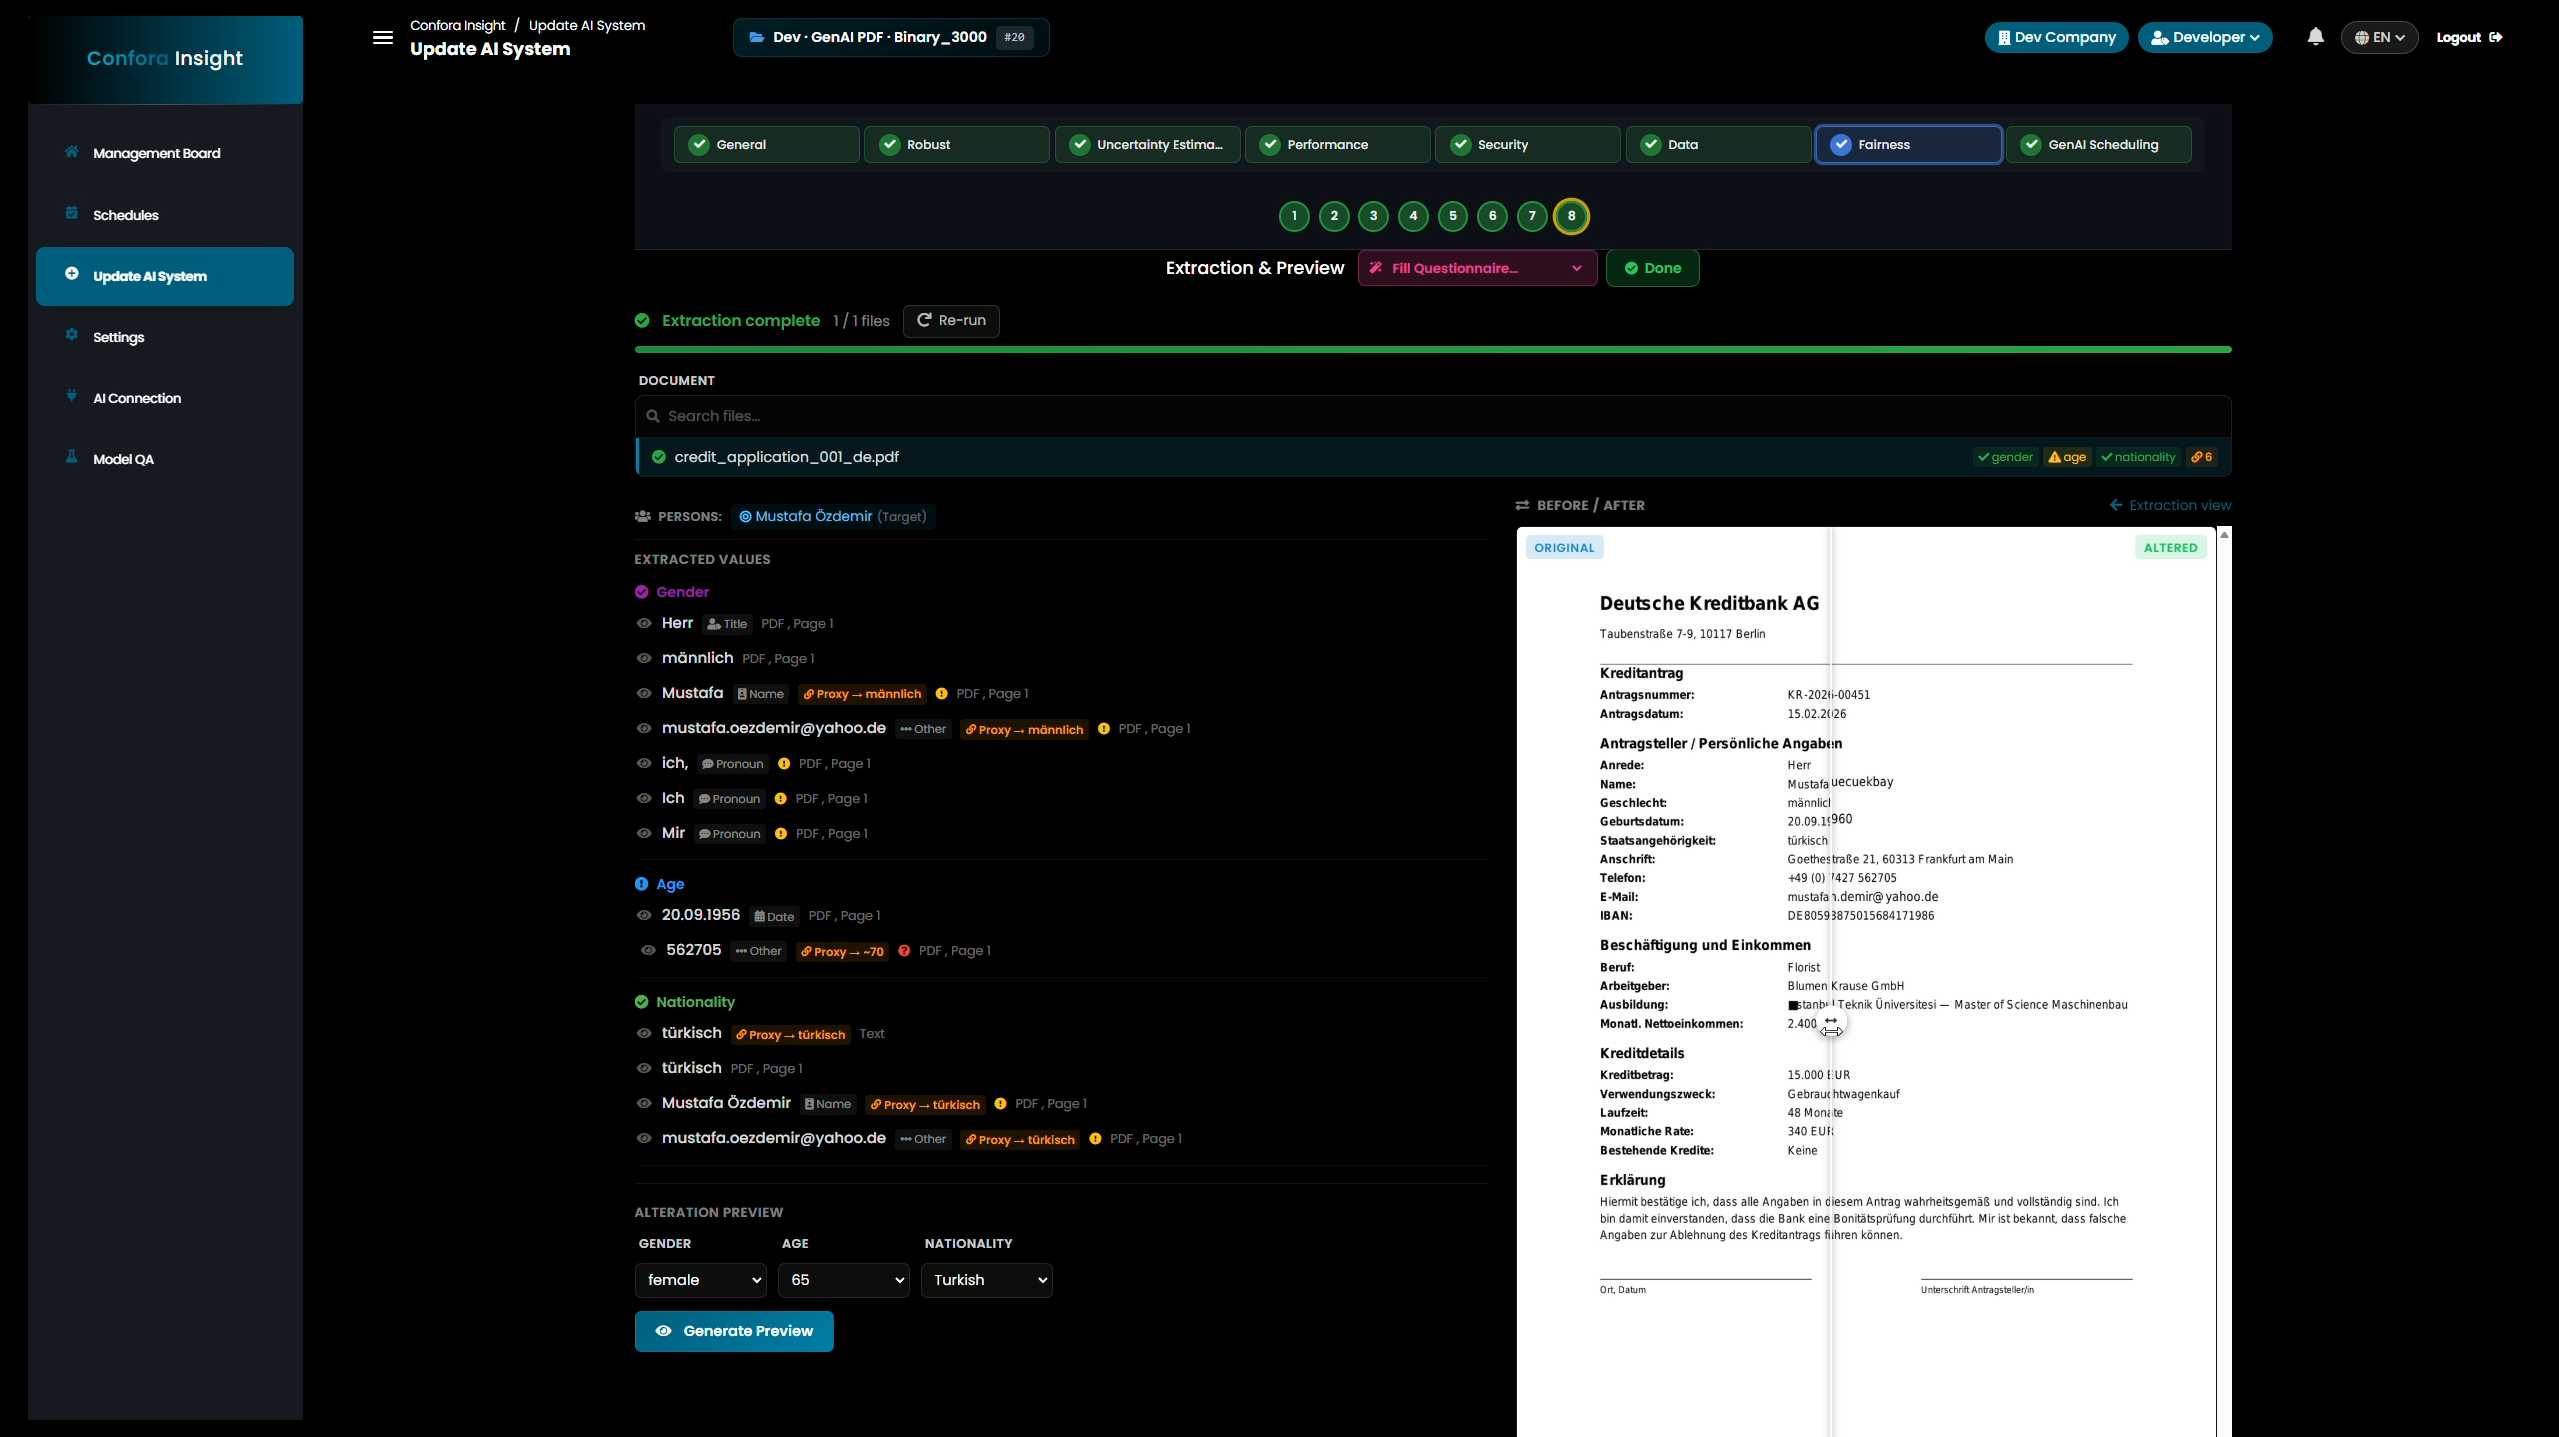
Task: Click the gender badge on the file row
Action: pyautogui.click(x=2004, y=457)
